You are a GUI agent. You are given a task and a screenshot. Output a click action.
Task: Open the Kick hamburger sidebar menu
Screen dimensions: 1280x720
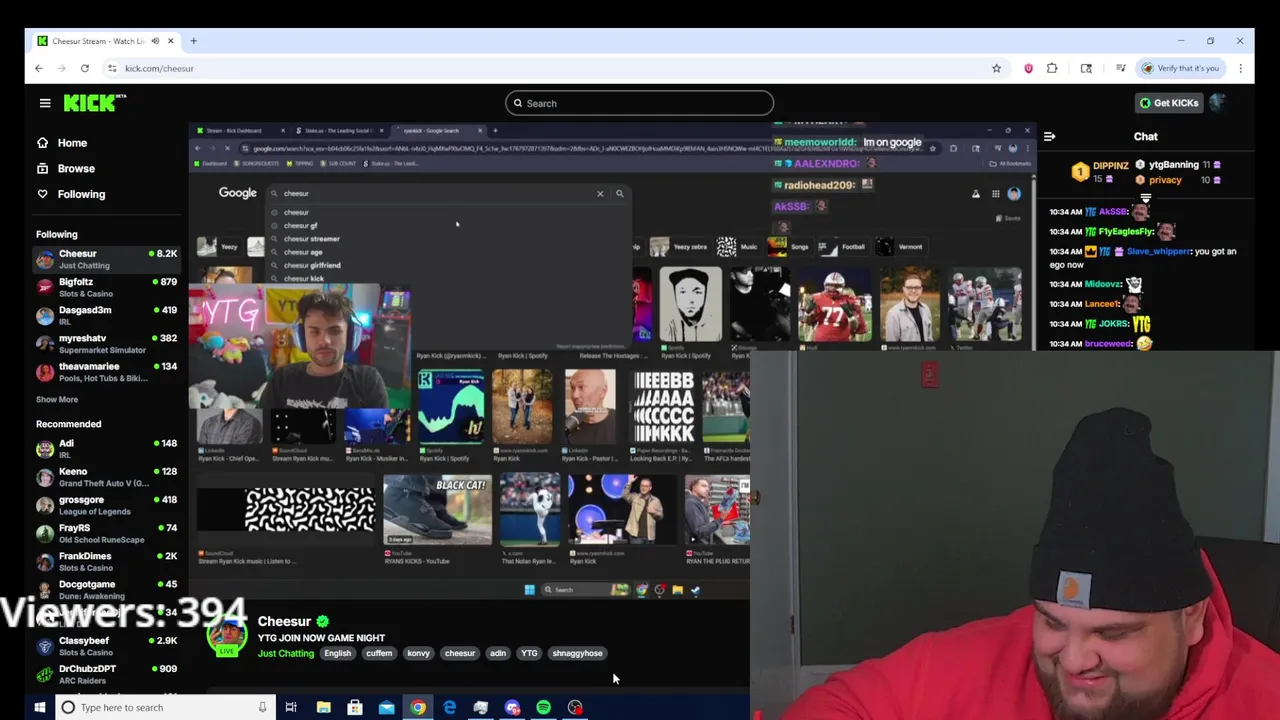[x=45, y=103]
